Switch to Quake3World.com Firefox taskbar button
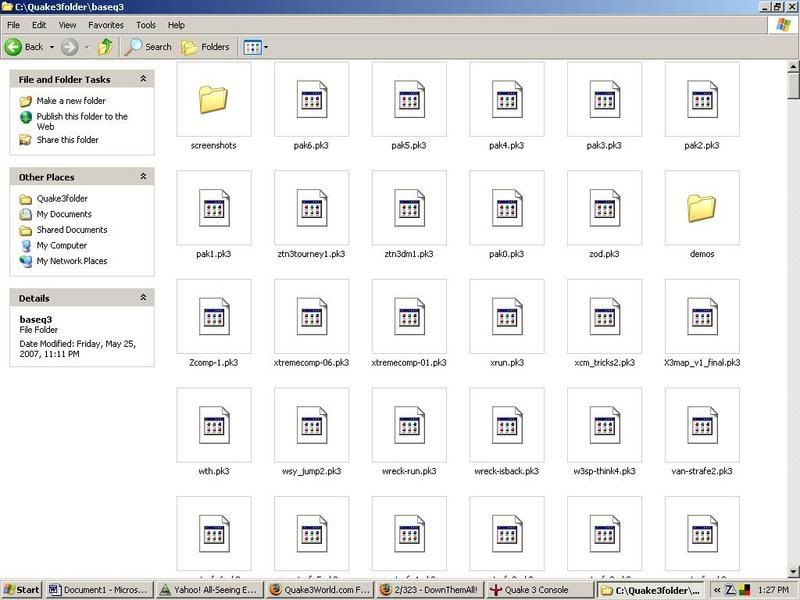The image size is (800, 600). click(319, 590)
